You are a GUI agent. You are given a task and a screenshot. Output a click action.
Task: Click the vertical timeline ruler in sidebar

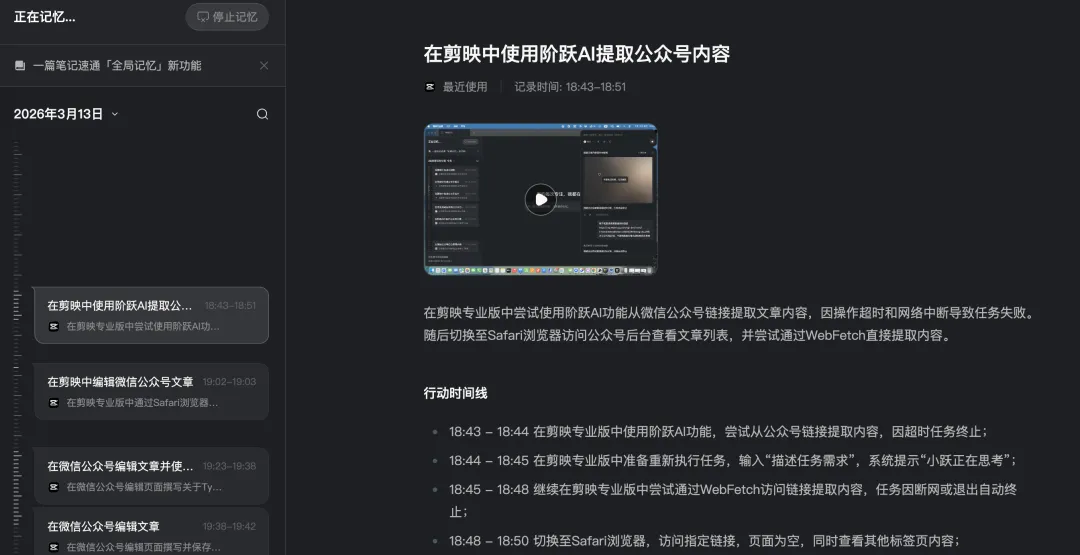(17, 347)
